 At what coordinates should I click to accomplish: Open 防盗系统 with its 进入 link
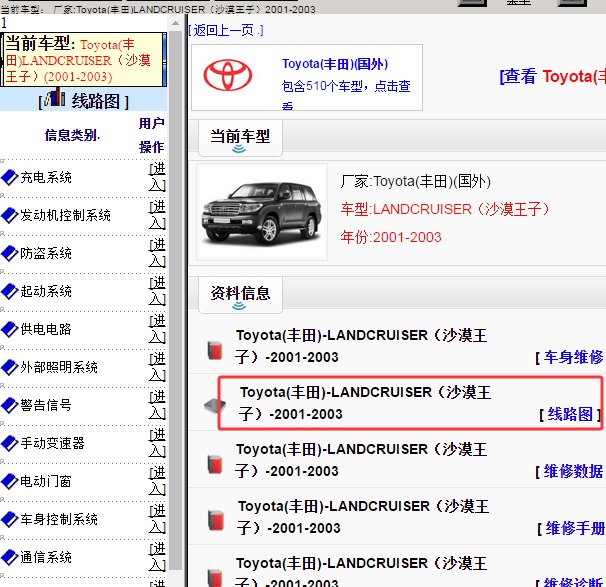pyautogui.click(x=157, y=253)
